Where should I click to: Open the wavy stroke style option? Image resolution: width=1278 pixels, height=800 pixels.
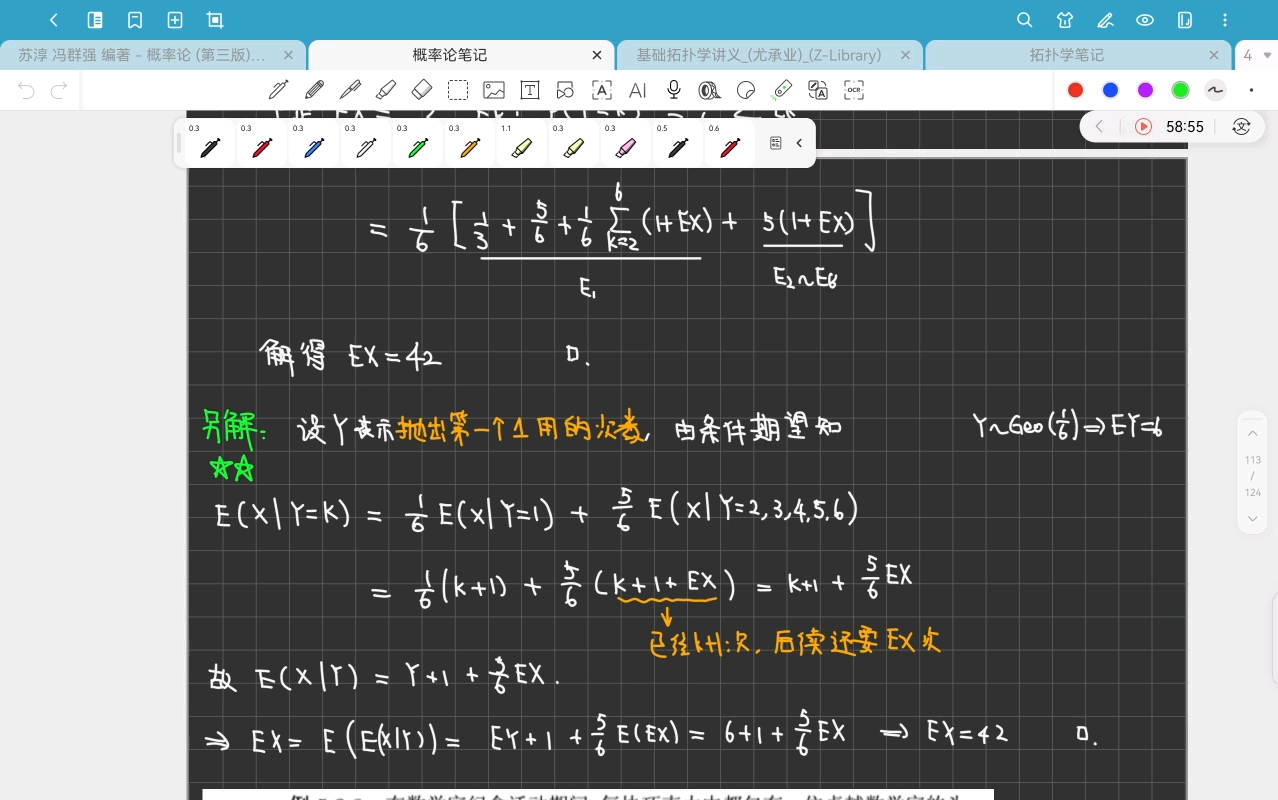pos(1215,90)
